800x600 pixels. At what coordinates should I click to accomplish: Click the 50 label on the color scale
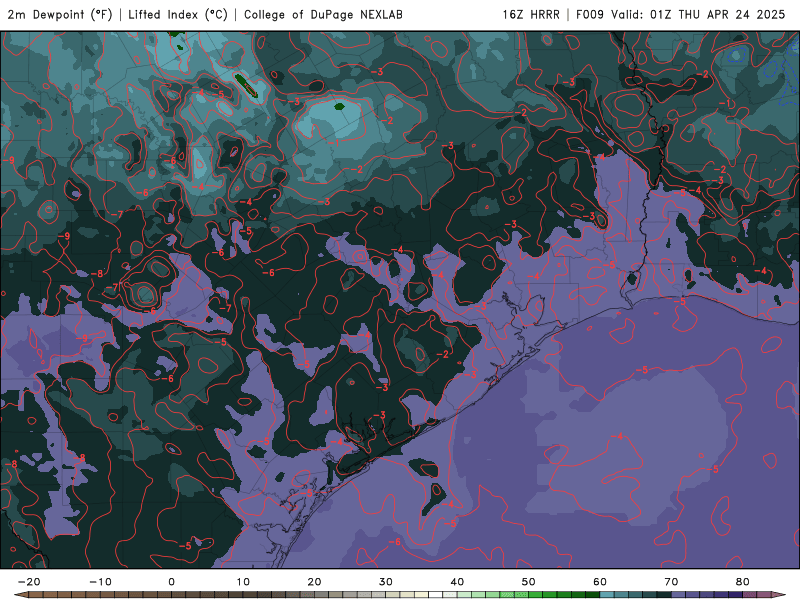529,582
